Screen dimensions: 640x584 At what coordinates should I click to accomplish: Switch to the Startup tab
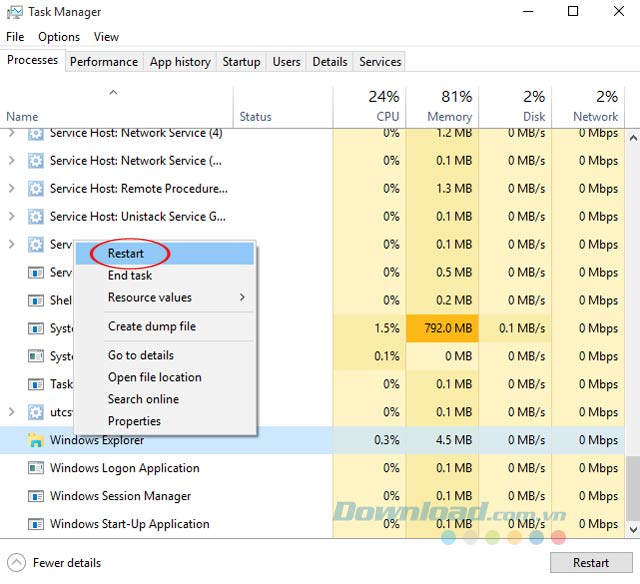point(241,62)
